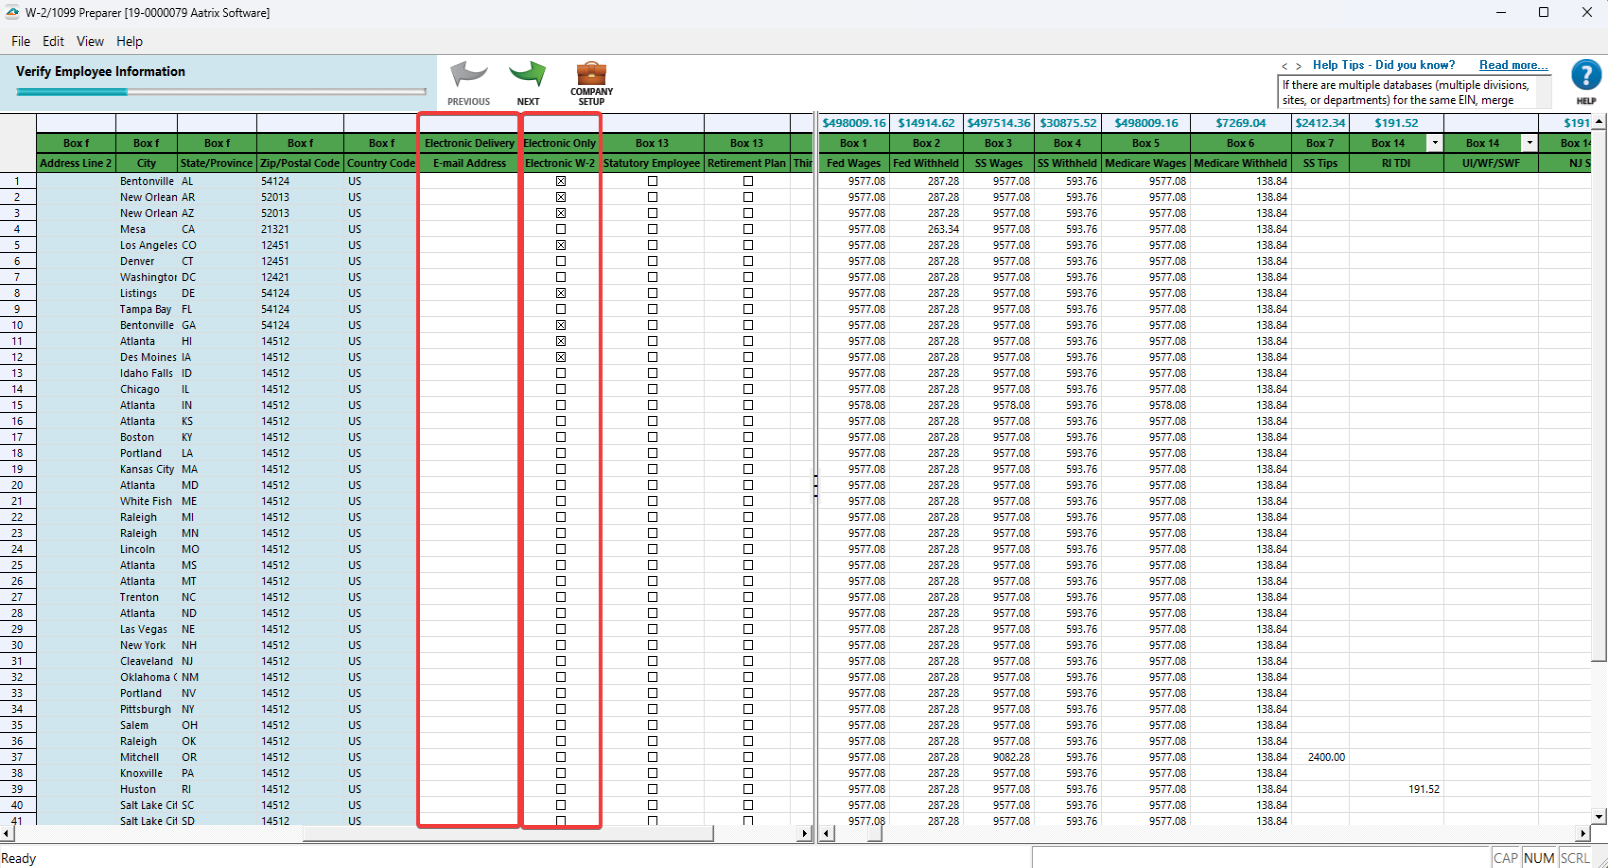Expand the Box 14 UI/WF/SWF dropdown
1608x868 pixels.
pyautogui.click(x=1530, y=143)
